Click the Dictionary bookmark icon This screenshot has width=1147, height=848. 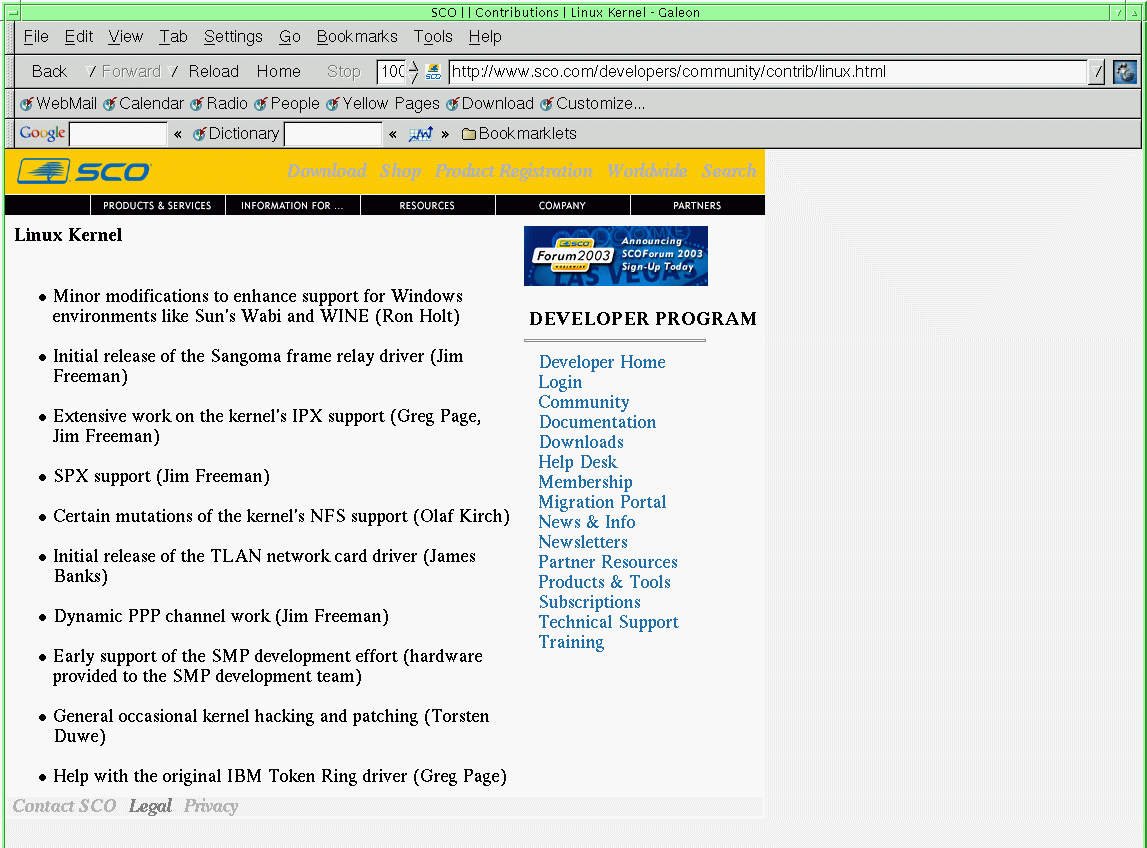coord(199,134)
